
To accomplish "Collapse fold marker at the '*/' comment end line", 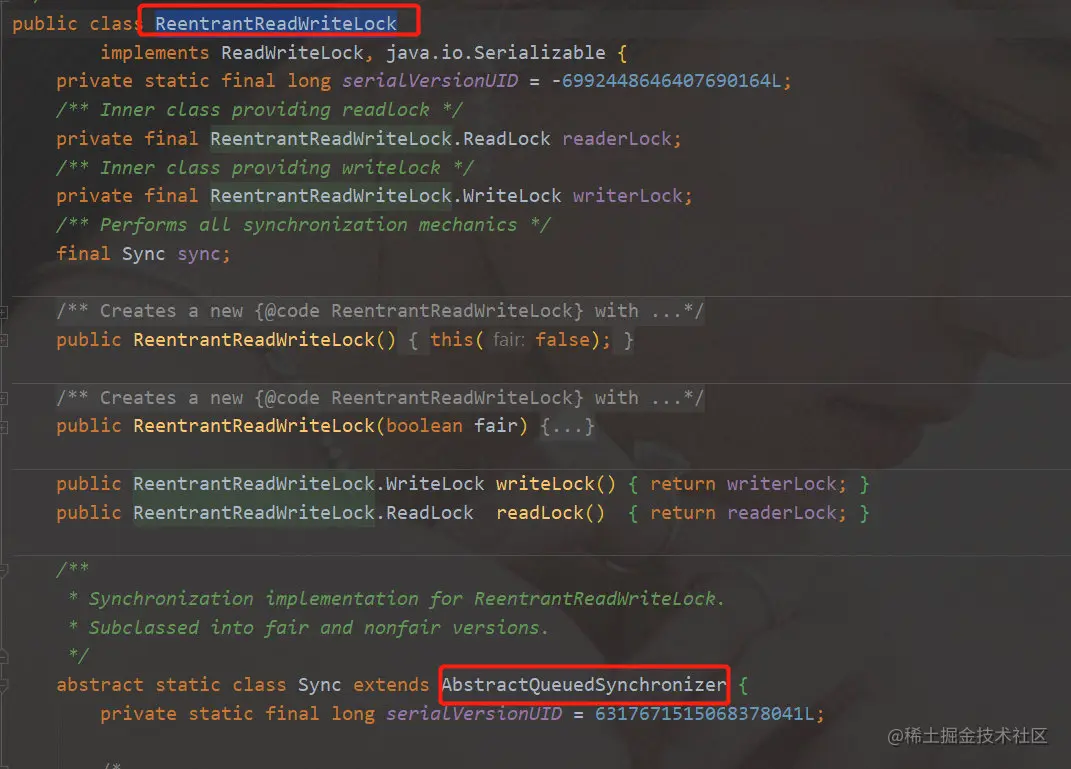I will click(3, 656).
